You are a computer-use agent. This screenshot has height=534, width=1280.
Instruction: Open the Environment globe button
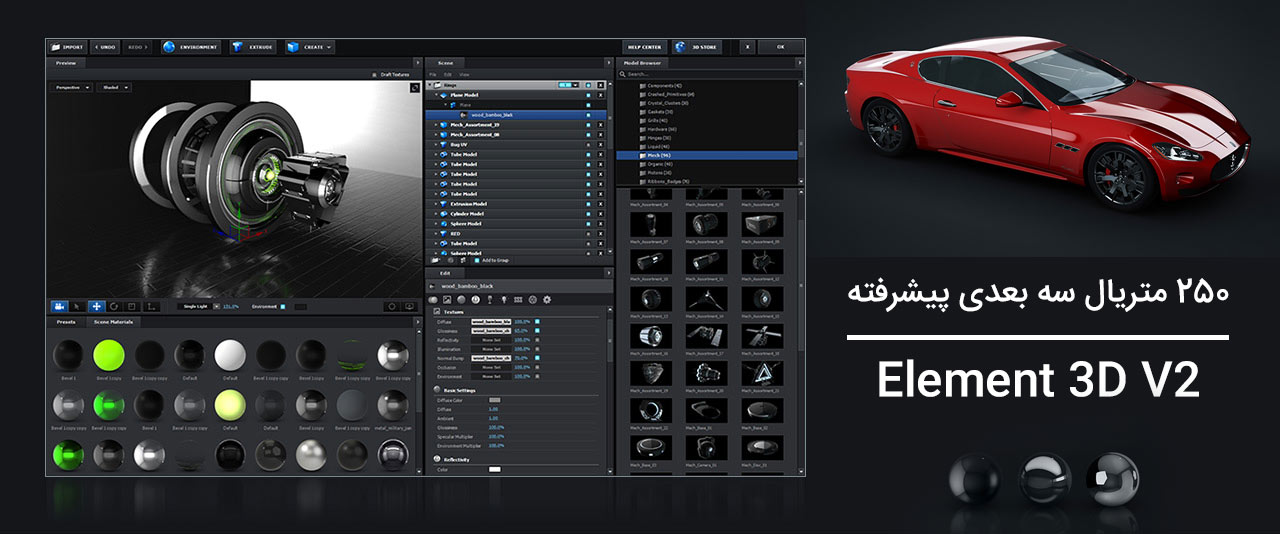coord(191,47)
